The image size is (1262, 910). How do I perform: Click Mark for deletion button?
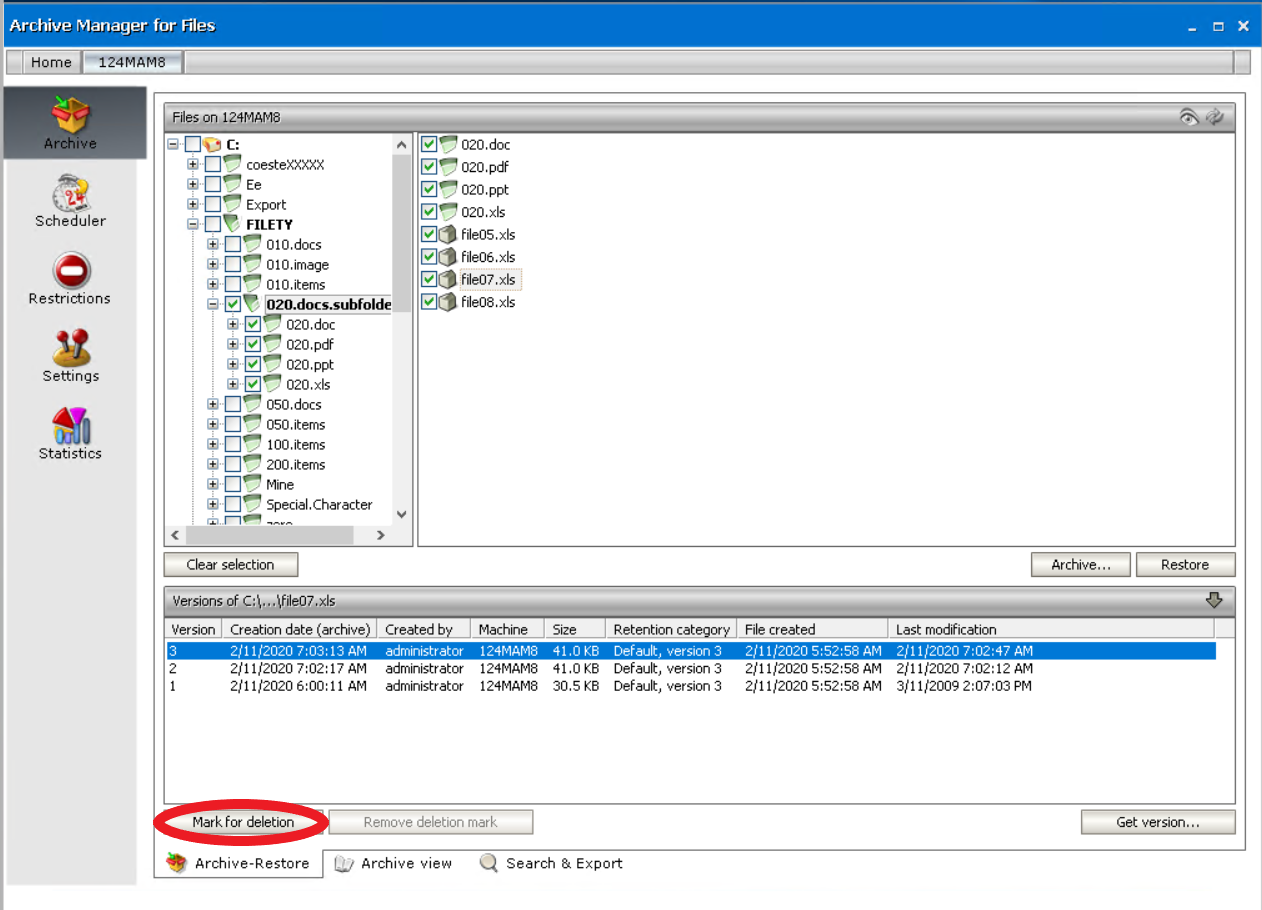[243, 822]
